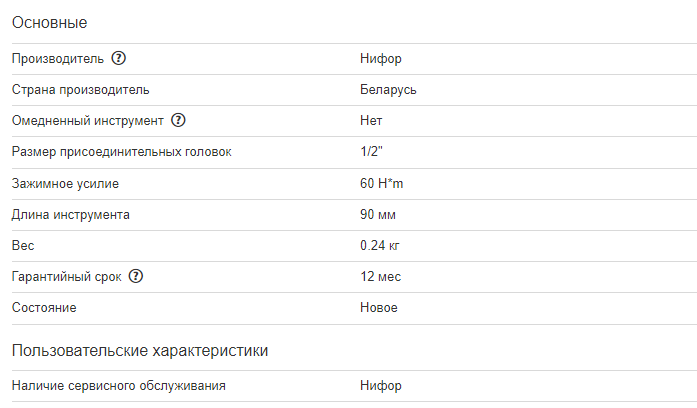
Task: Click the Размер присоединительных головок label
Action: (x=121, y=152)
